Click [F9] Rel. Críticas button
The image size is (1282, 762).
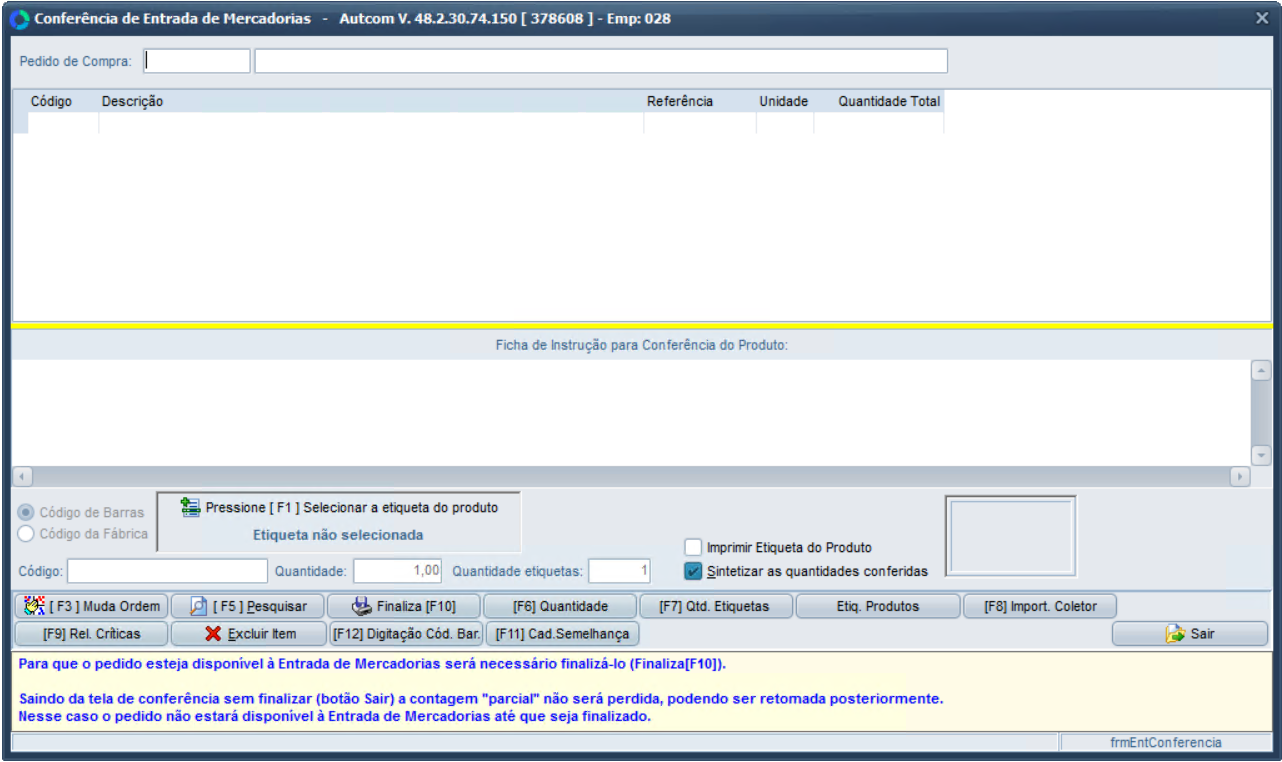tap(91, 634)
